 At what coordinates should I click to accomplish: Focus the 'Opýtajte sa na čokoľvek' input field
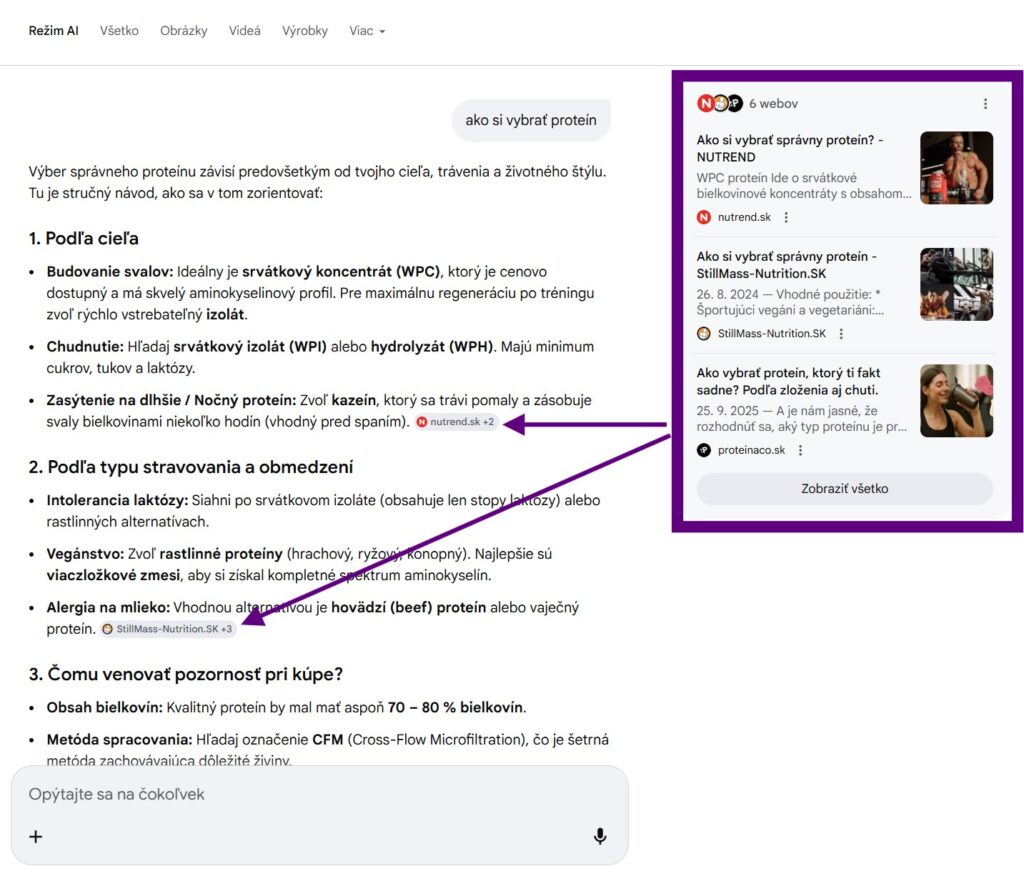(319, 794)
